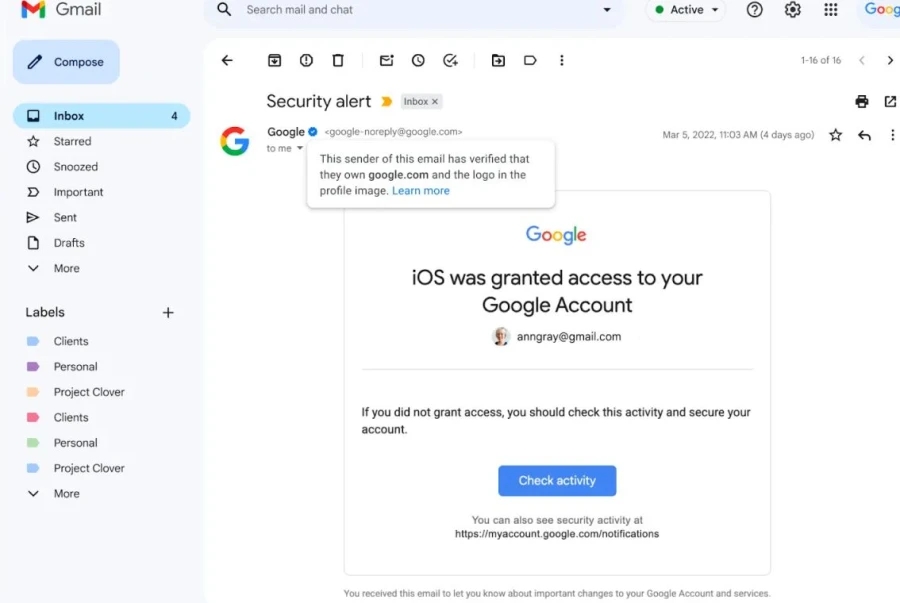Open the Labels tag icon in toolbar
The width and height of the screenshot is (900, 603).
pyautogui.click(x=530, y=60)
